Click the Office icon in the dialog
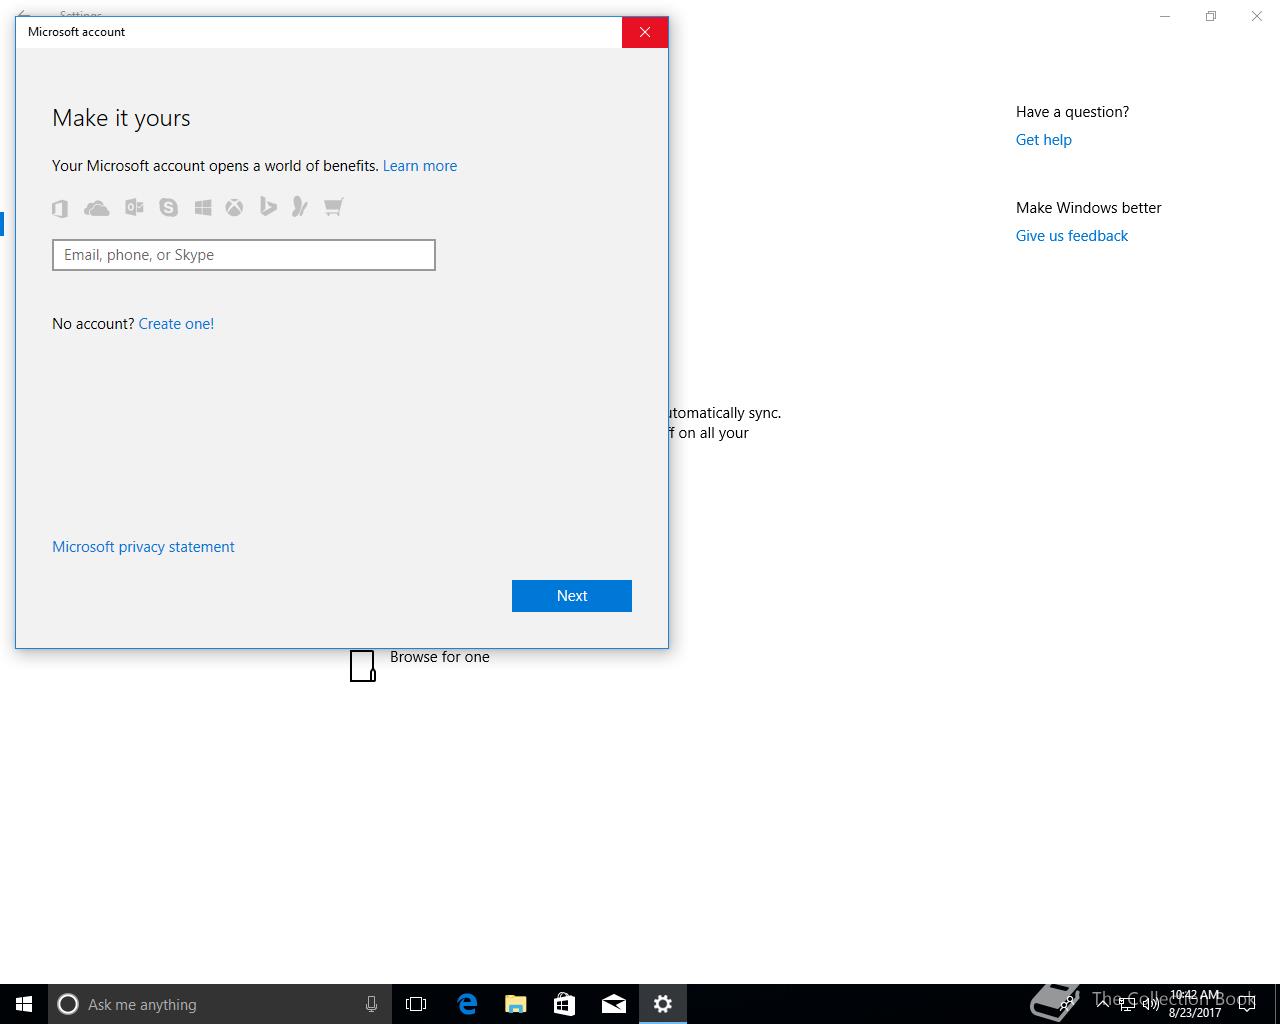This screenshot has width=1280, height=1024. [x=60, y=208]
